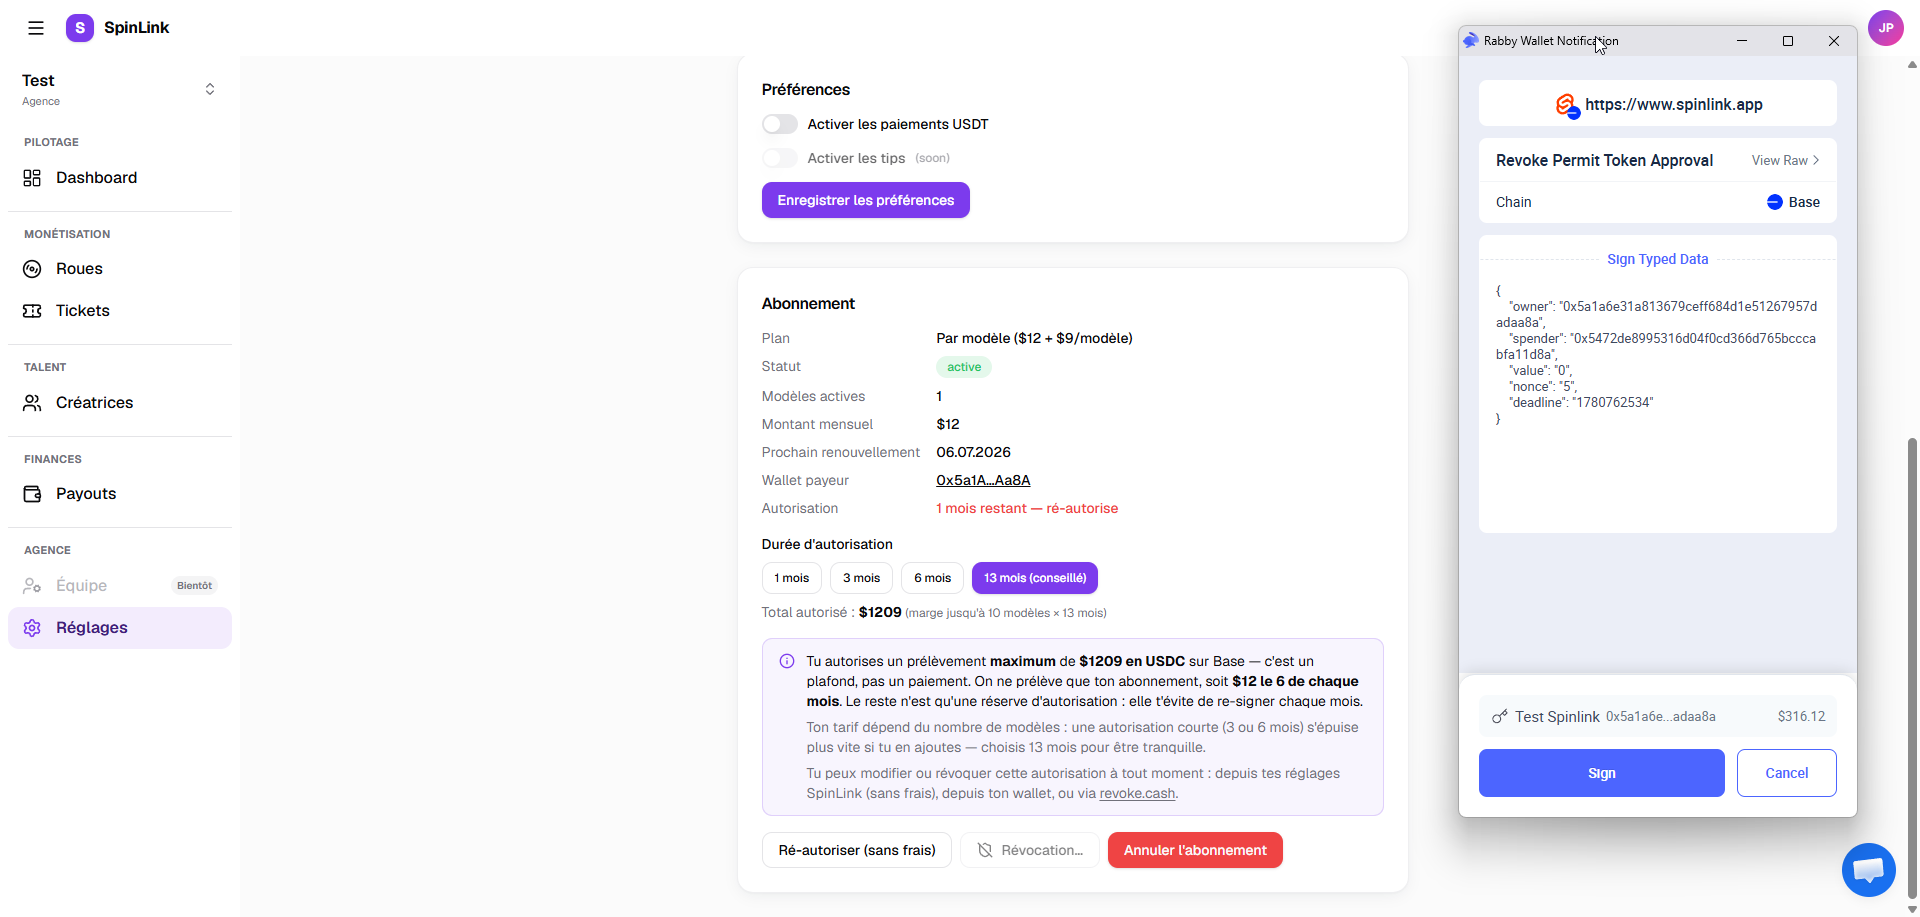Select the 1 mois duration

point(792,578)
